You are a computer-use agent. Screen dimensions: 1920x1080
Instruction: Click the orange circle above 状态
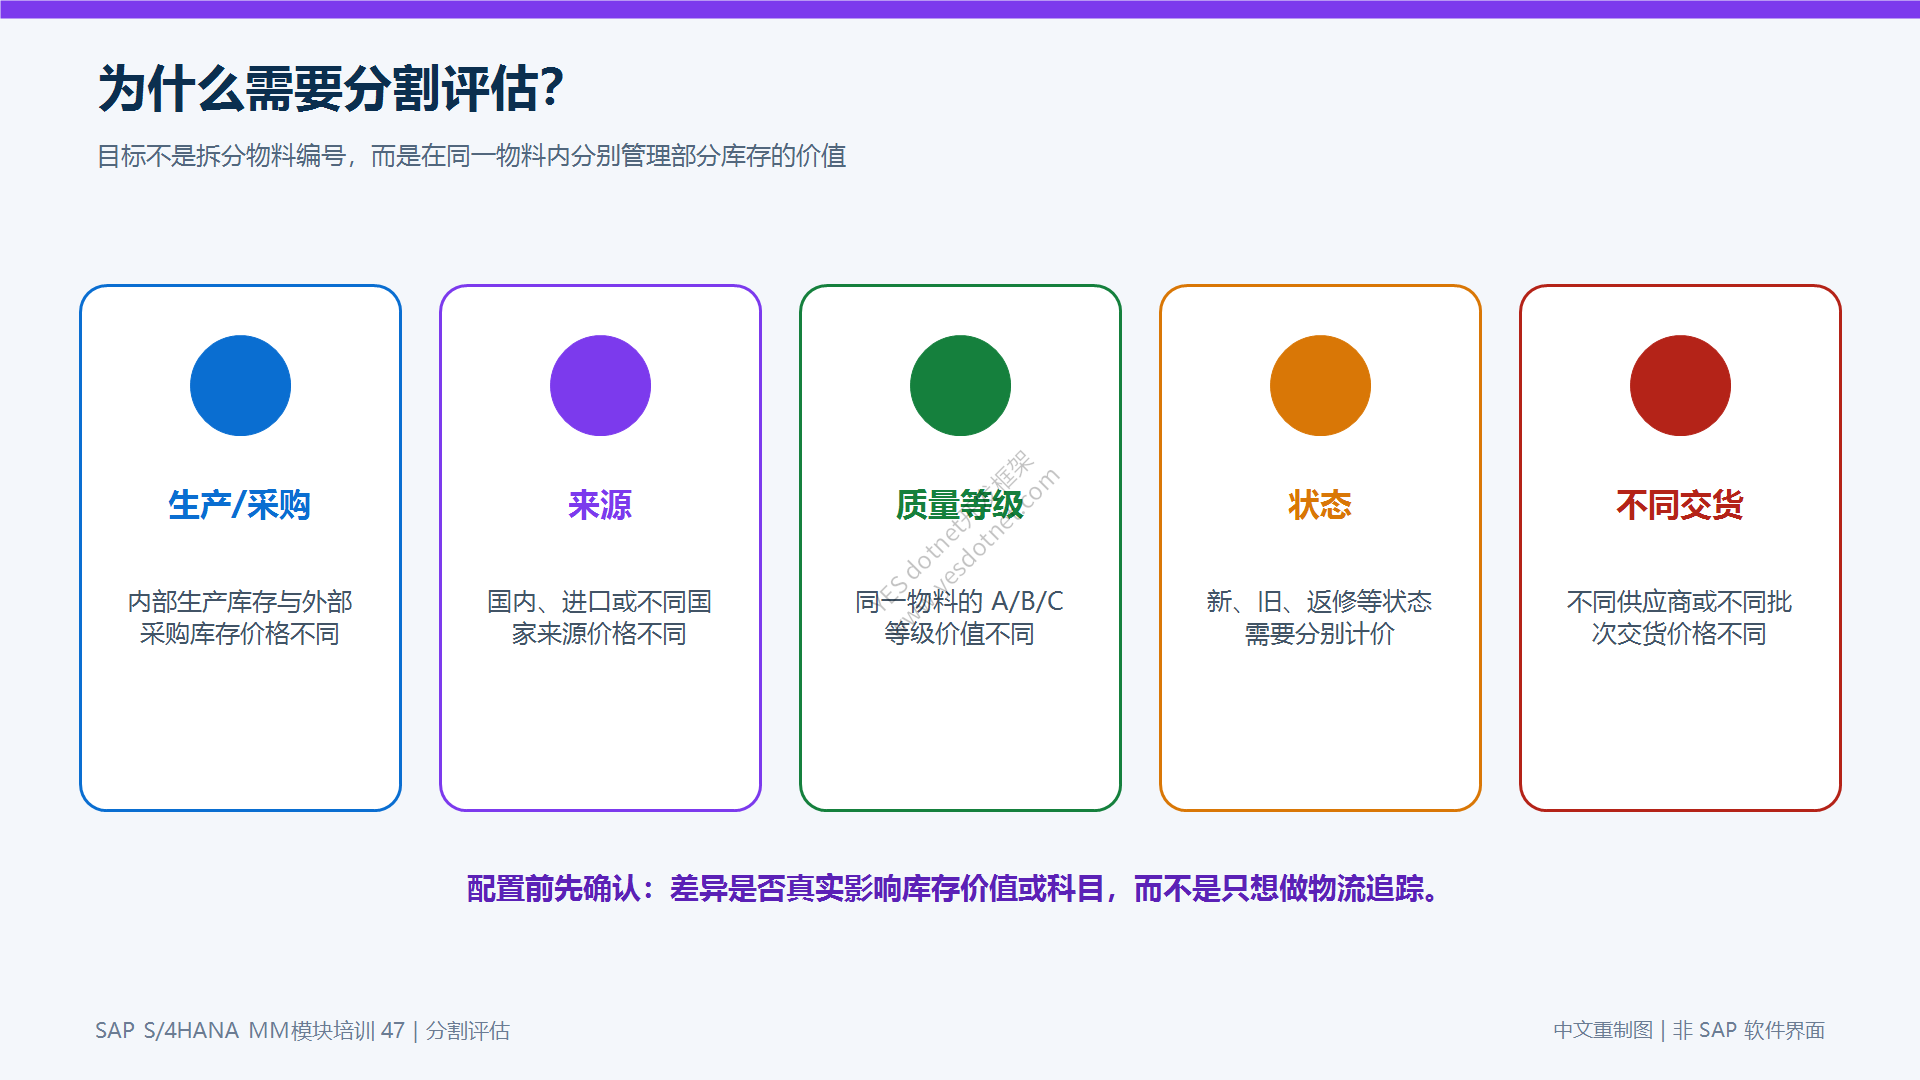click(x=1320, y=385)
